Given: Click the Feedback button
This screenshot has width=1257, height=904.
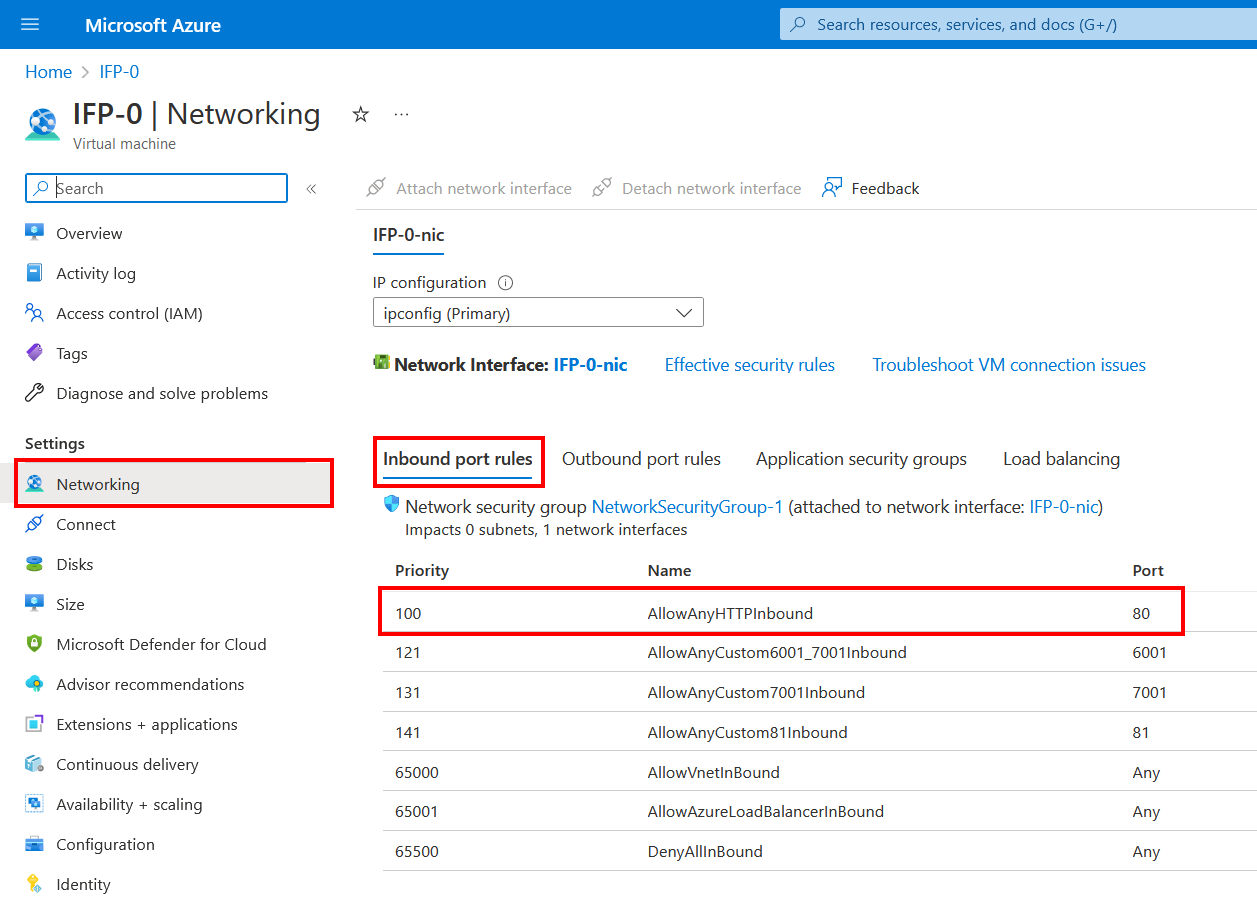Looking at the screenshot, I should coord(870,188).
